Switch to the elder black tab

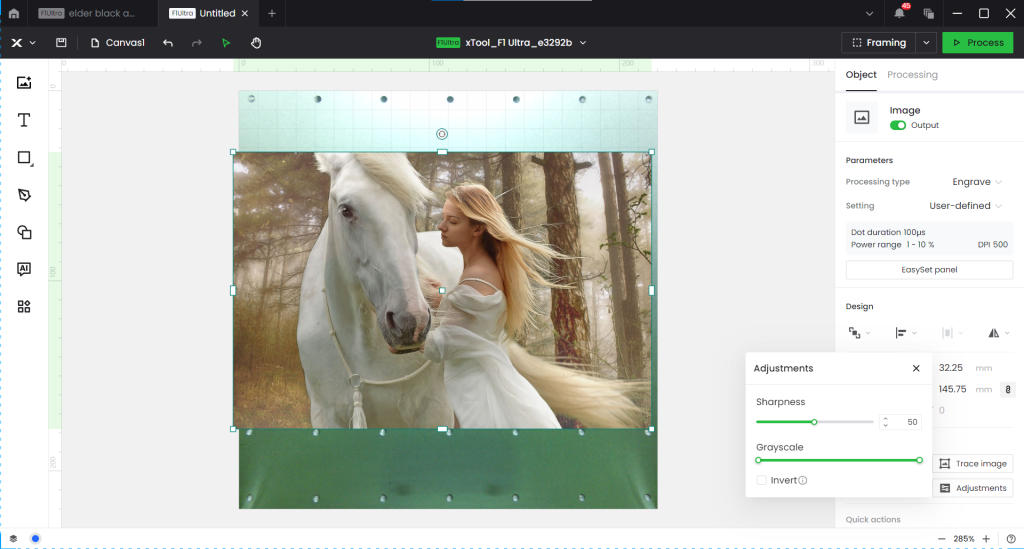click(x=91, y=13)
